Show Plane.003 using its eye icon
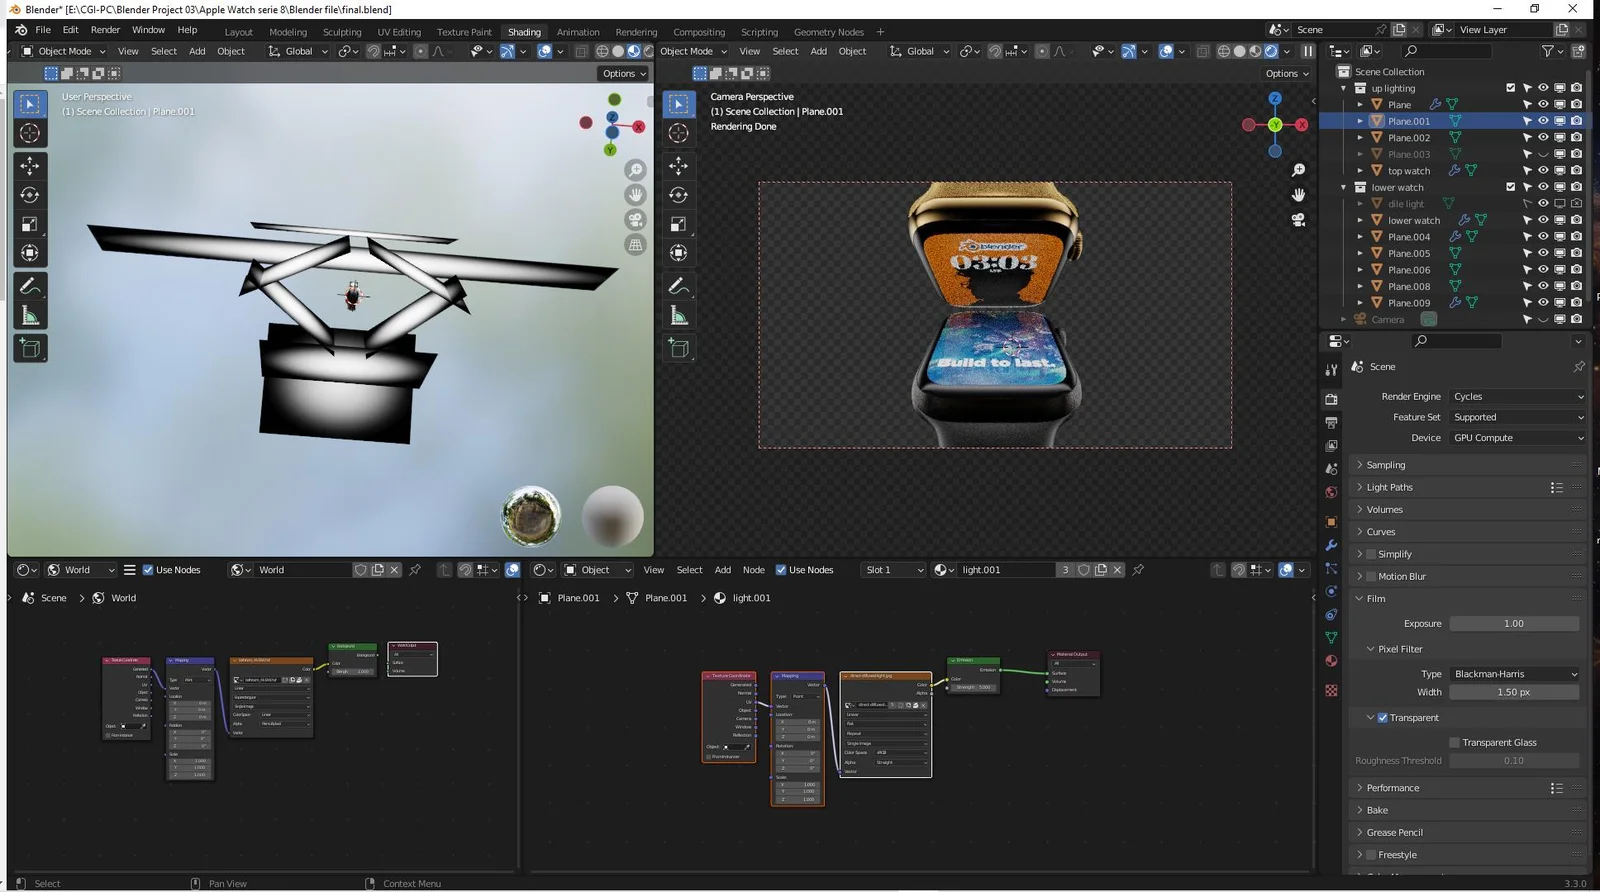The width and height of the screenshot is (1600, 892). coord(1543,154)
